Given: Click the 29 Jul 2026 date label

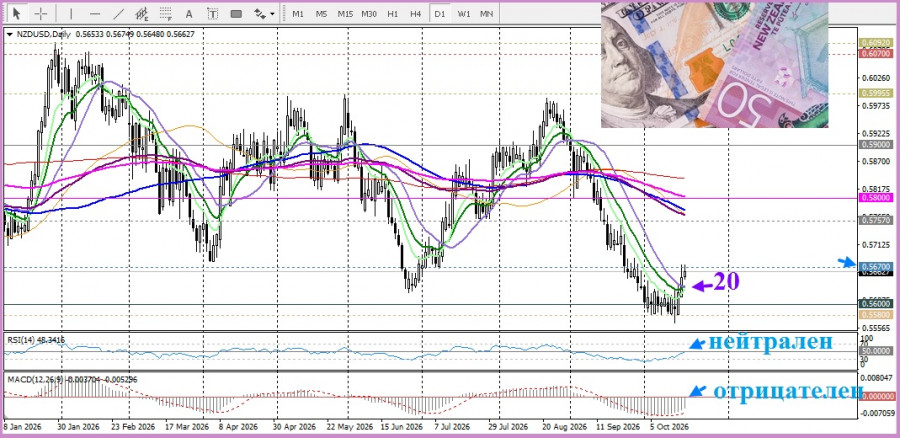Looking at the screenshot, I should click(x=509, y=428).
